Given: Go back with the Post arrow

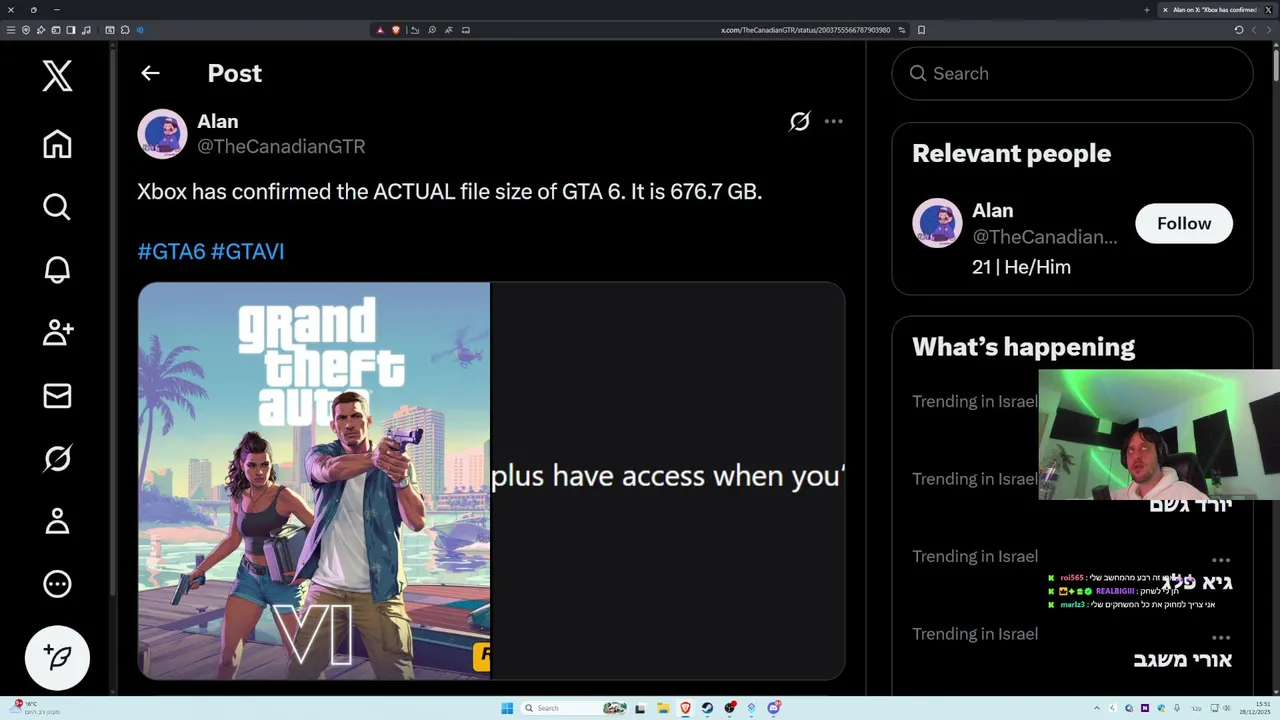Looking at the screenshot, I should point(150,73).
